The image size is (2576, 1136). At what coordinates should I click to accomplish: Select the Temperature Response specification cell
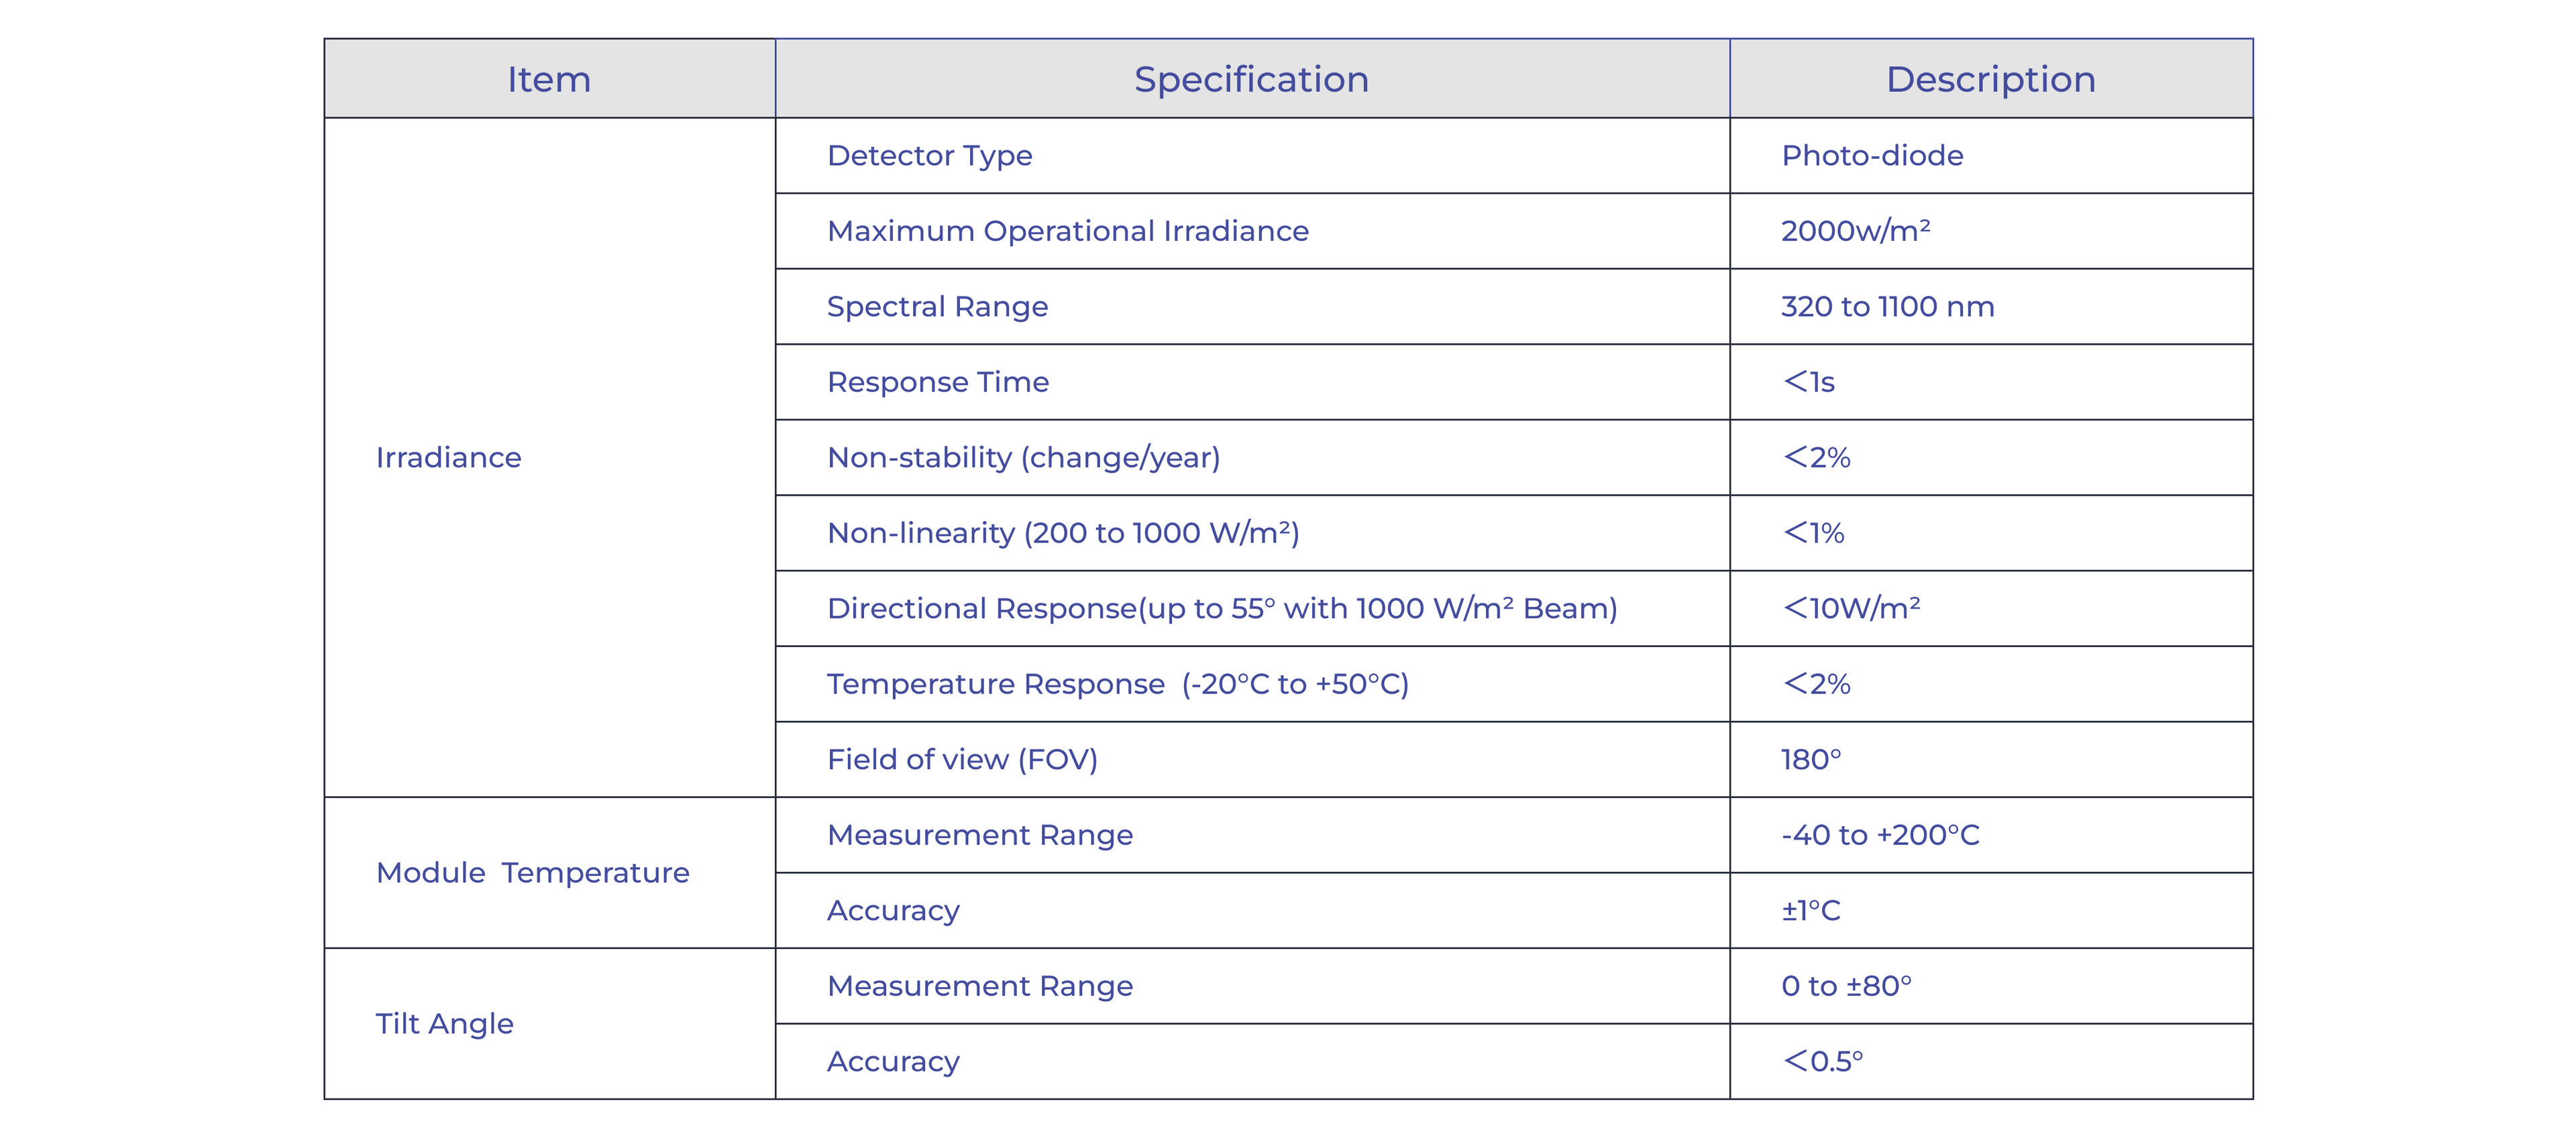click(1117, 684)
